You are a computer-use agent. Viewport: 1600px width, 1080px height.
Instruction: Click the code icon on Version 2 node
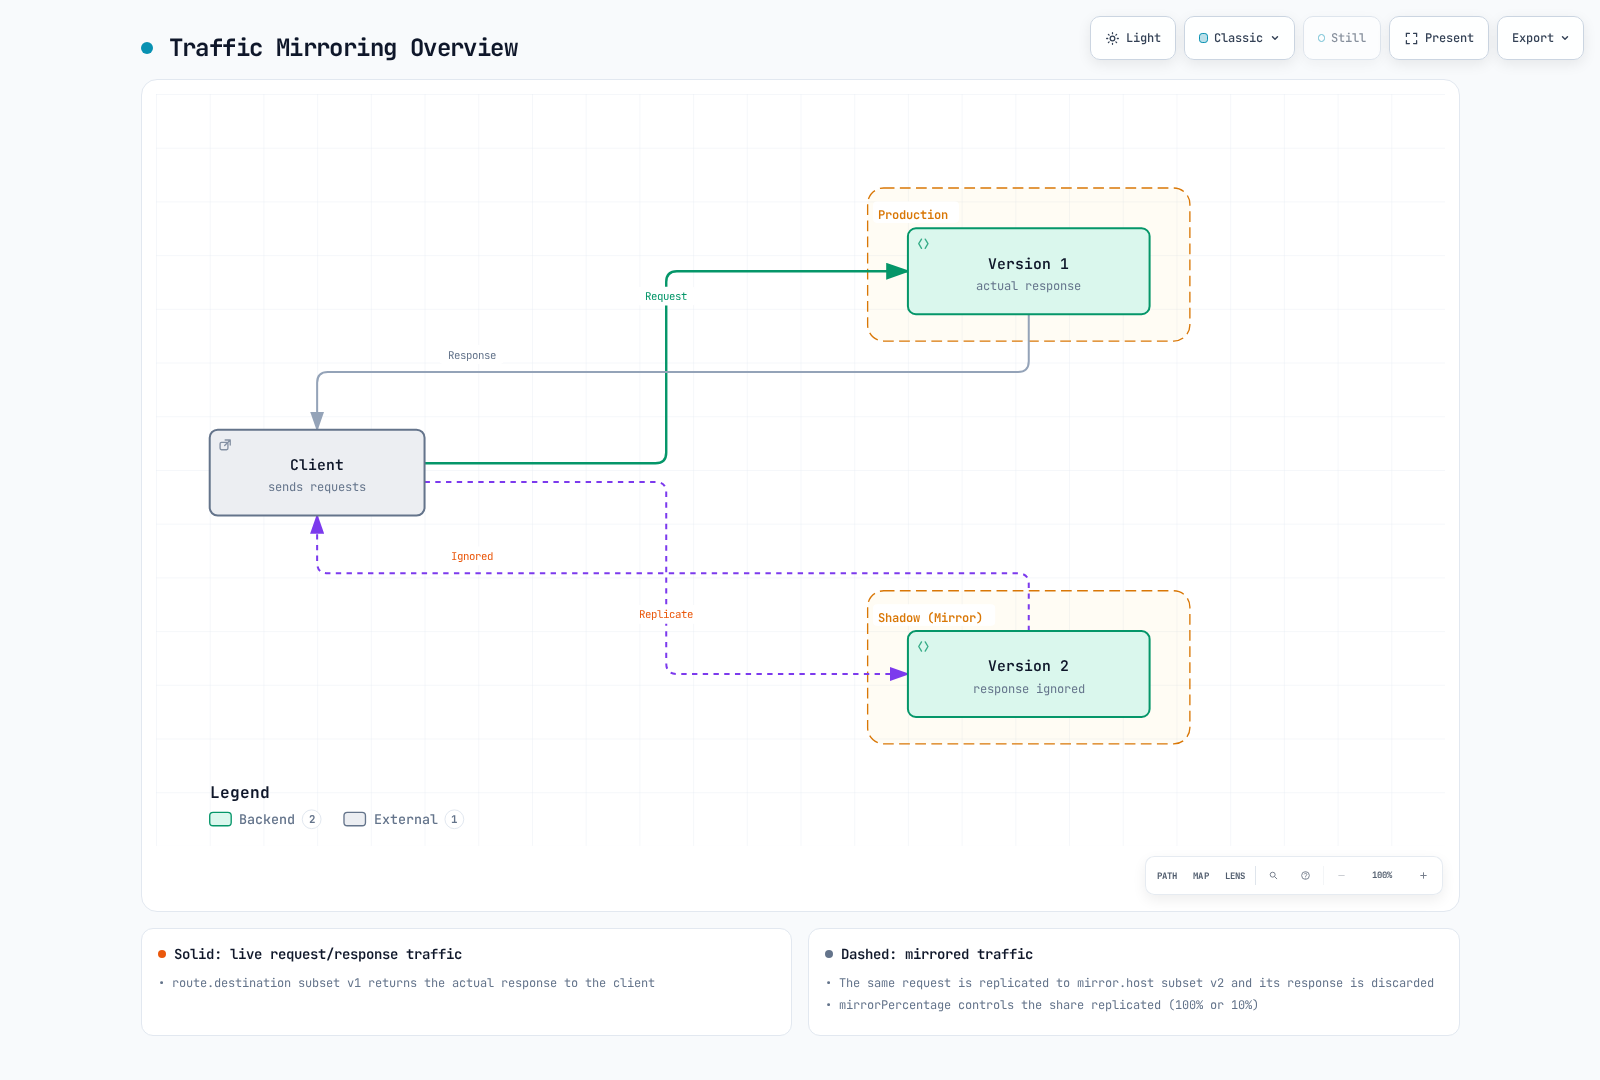pos(923,647)
